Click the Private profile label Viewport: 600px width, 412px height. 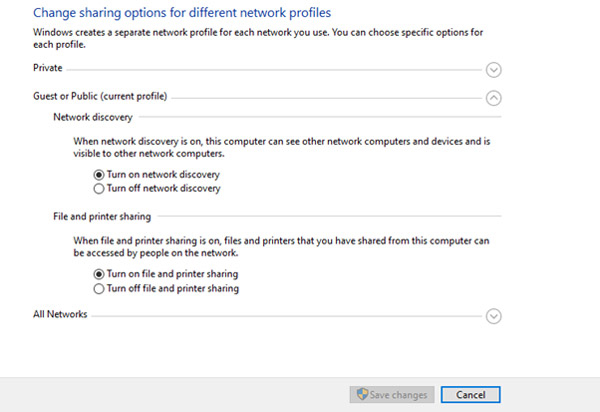tap(48, 69)
